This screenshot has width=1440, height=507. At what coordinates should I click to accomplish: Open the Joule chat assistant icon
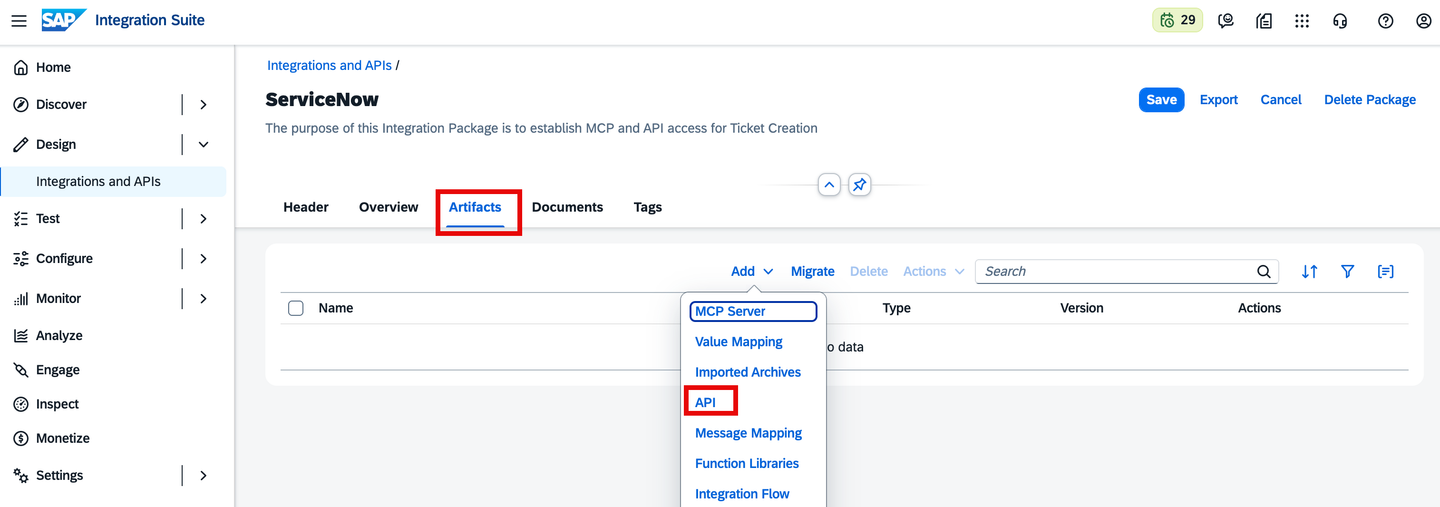coord(1226,20)
